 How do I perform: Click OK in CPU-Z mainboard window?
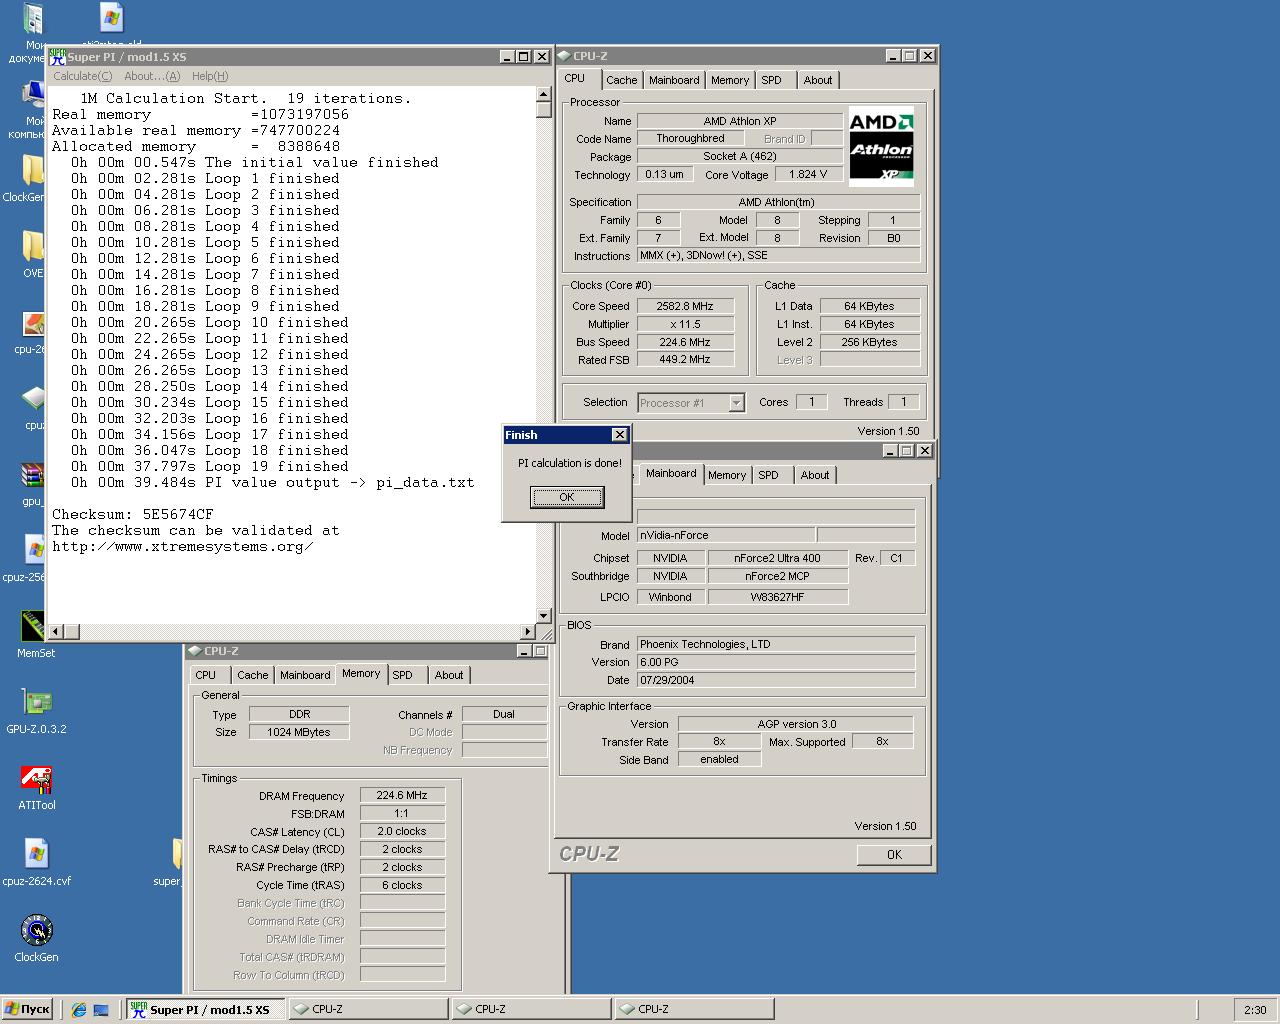click(x=894, y=854)
